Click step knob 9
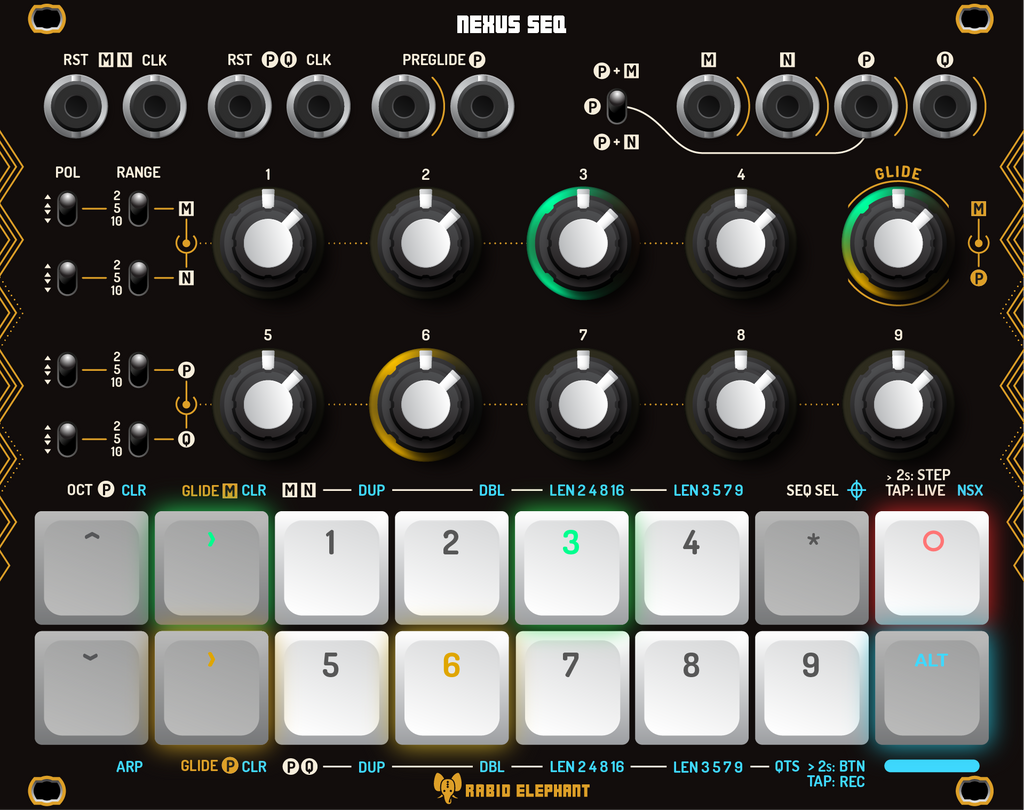Image resolution: width=1024 pixels, height=810 pixels. click(x=898, y=404)
